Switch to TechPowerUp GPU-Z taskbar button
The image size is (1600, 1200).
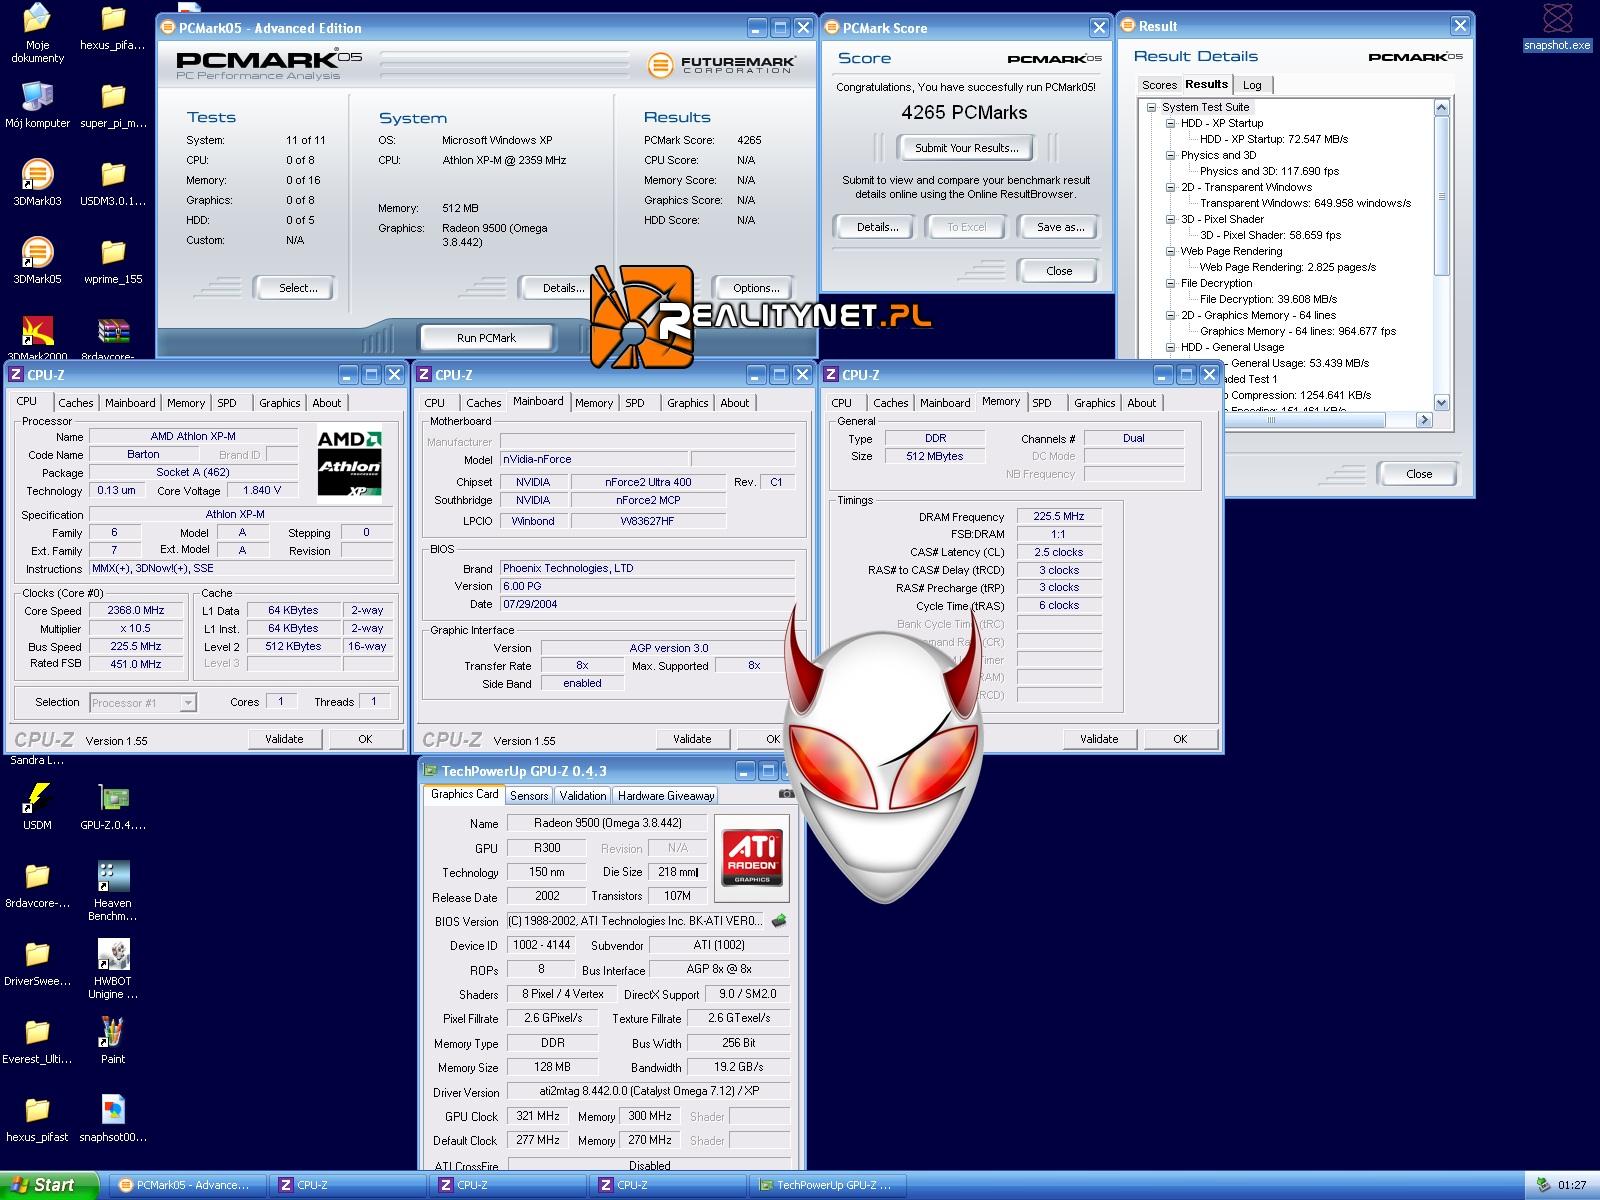(x=827, y=1185)
